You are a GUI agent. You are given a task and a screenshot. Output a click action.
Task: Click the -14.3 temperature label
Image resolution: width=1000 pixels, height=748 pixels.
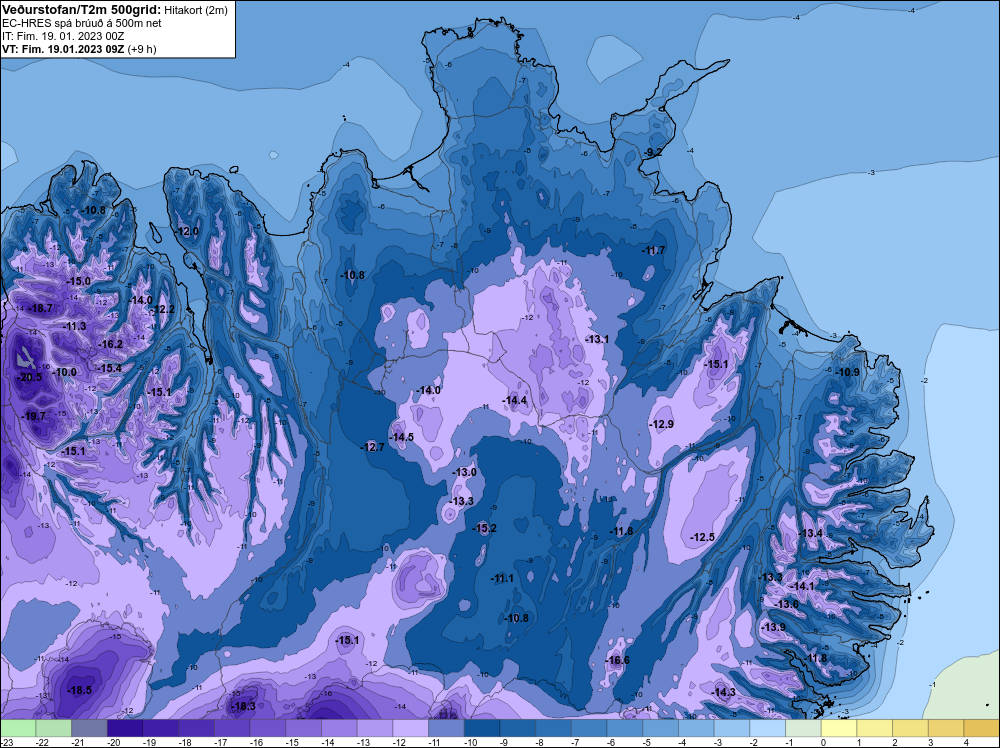(724, 692)
